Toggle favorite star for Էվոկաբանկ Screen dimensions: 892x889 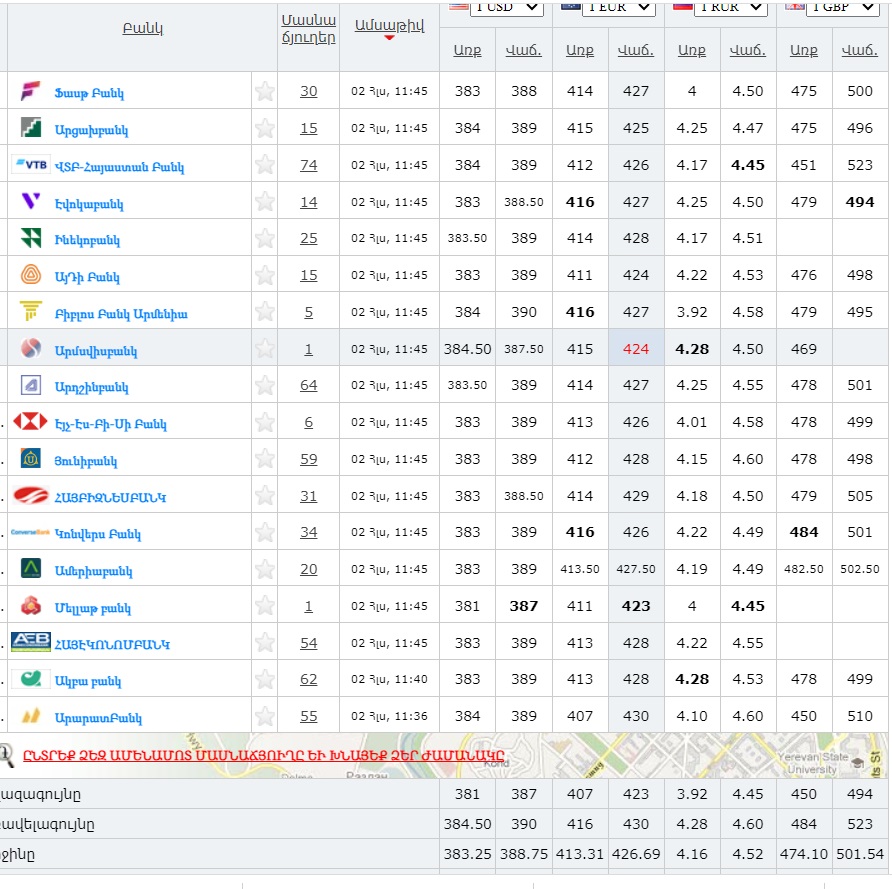click(265, 201)
